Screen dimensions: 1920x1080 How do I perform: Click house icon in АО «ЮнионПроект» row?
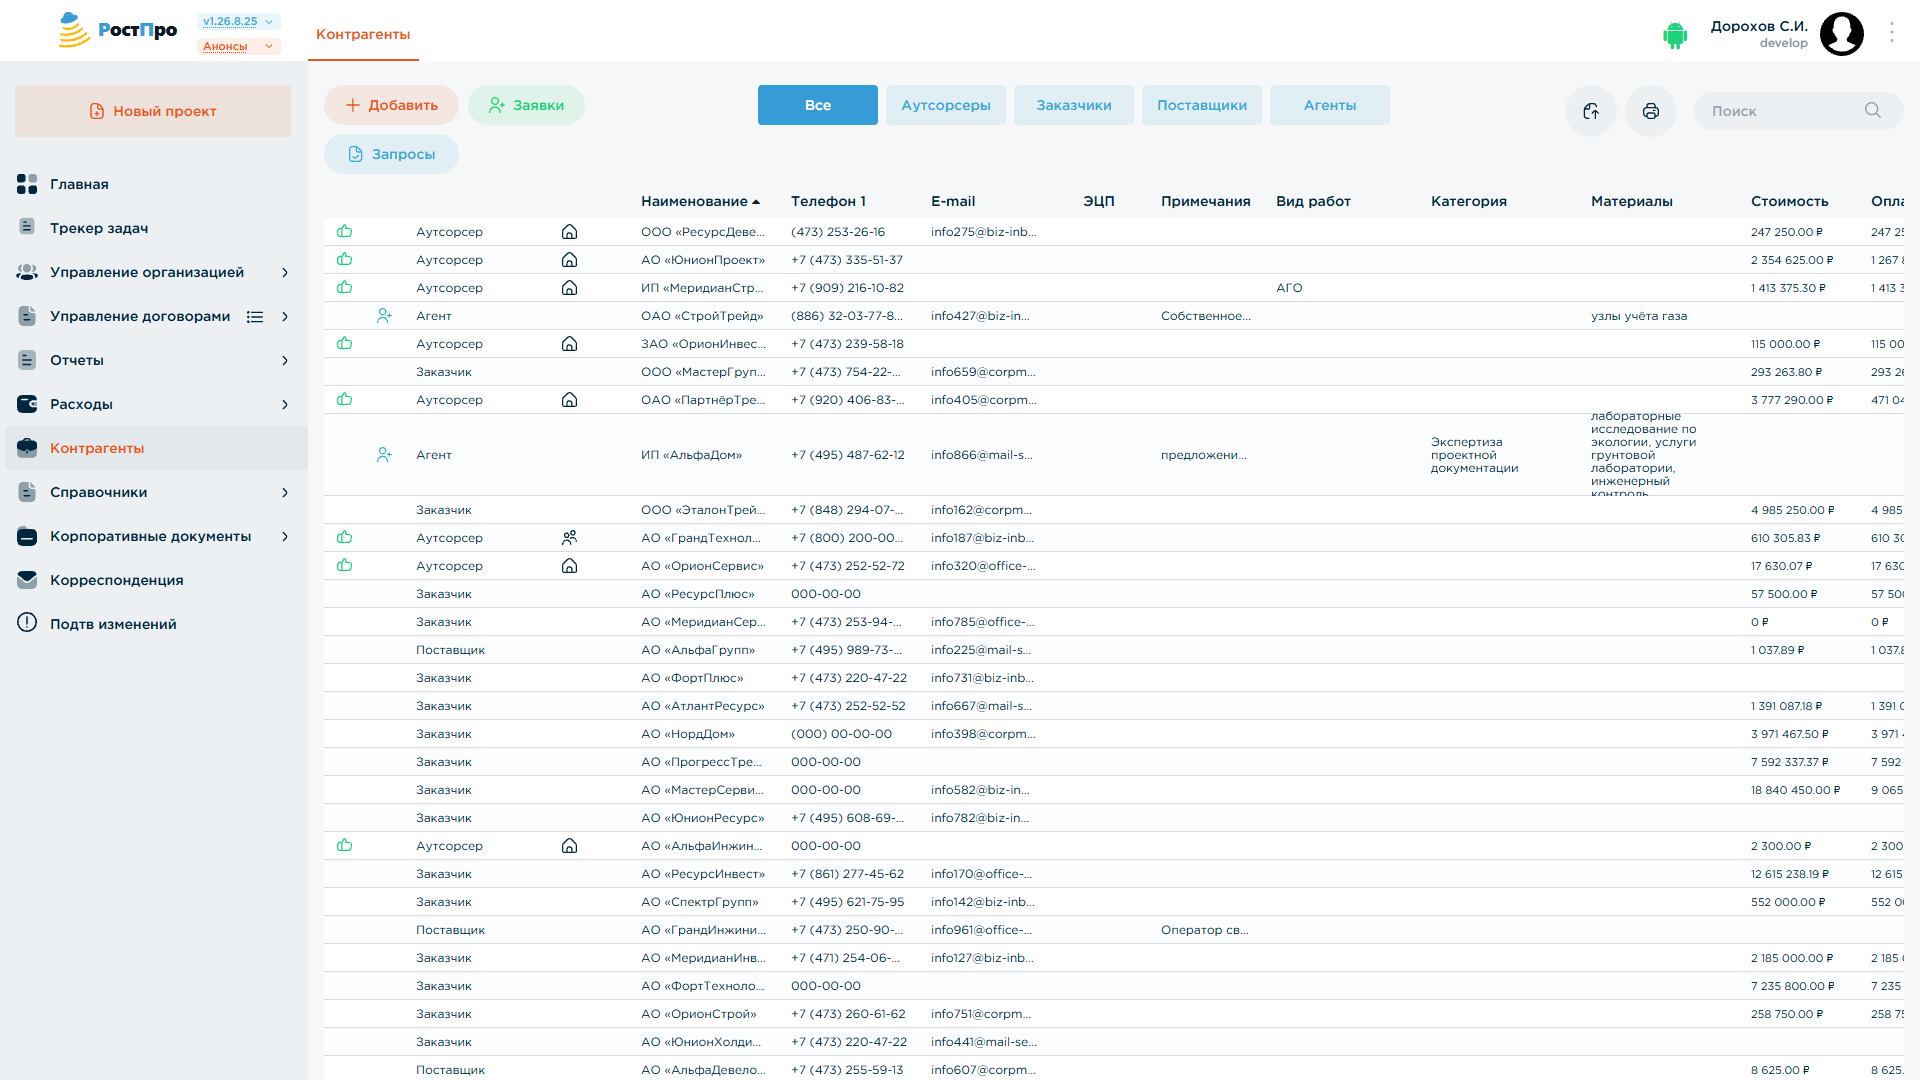tap(569, 260)
